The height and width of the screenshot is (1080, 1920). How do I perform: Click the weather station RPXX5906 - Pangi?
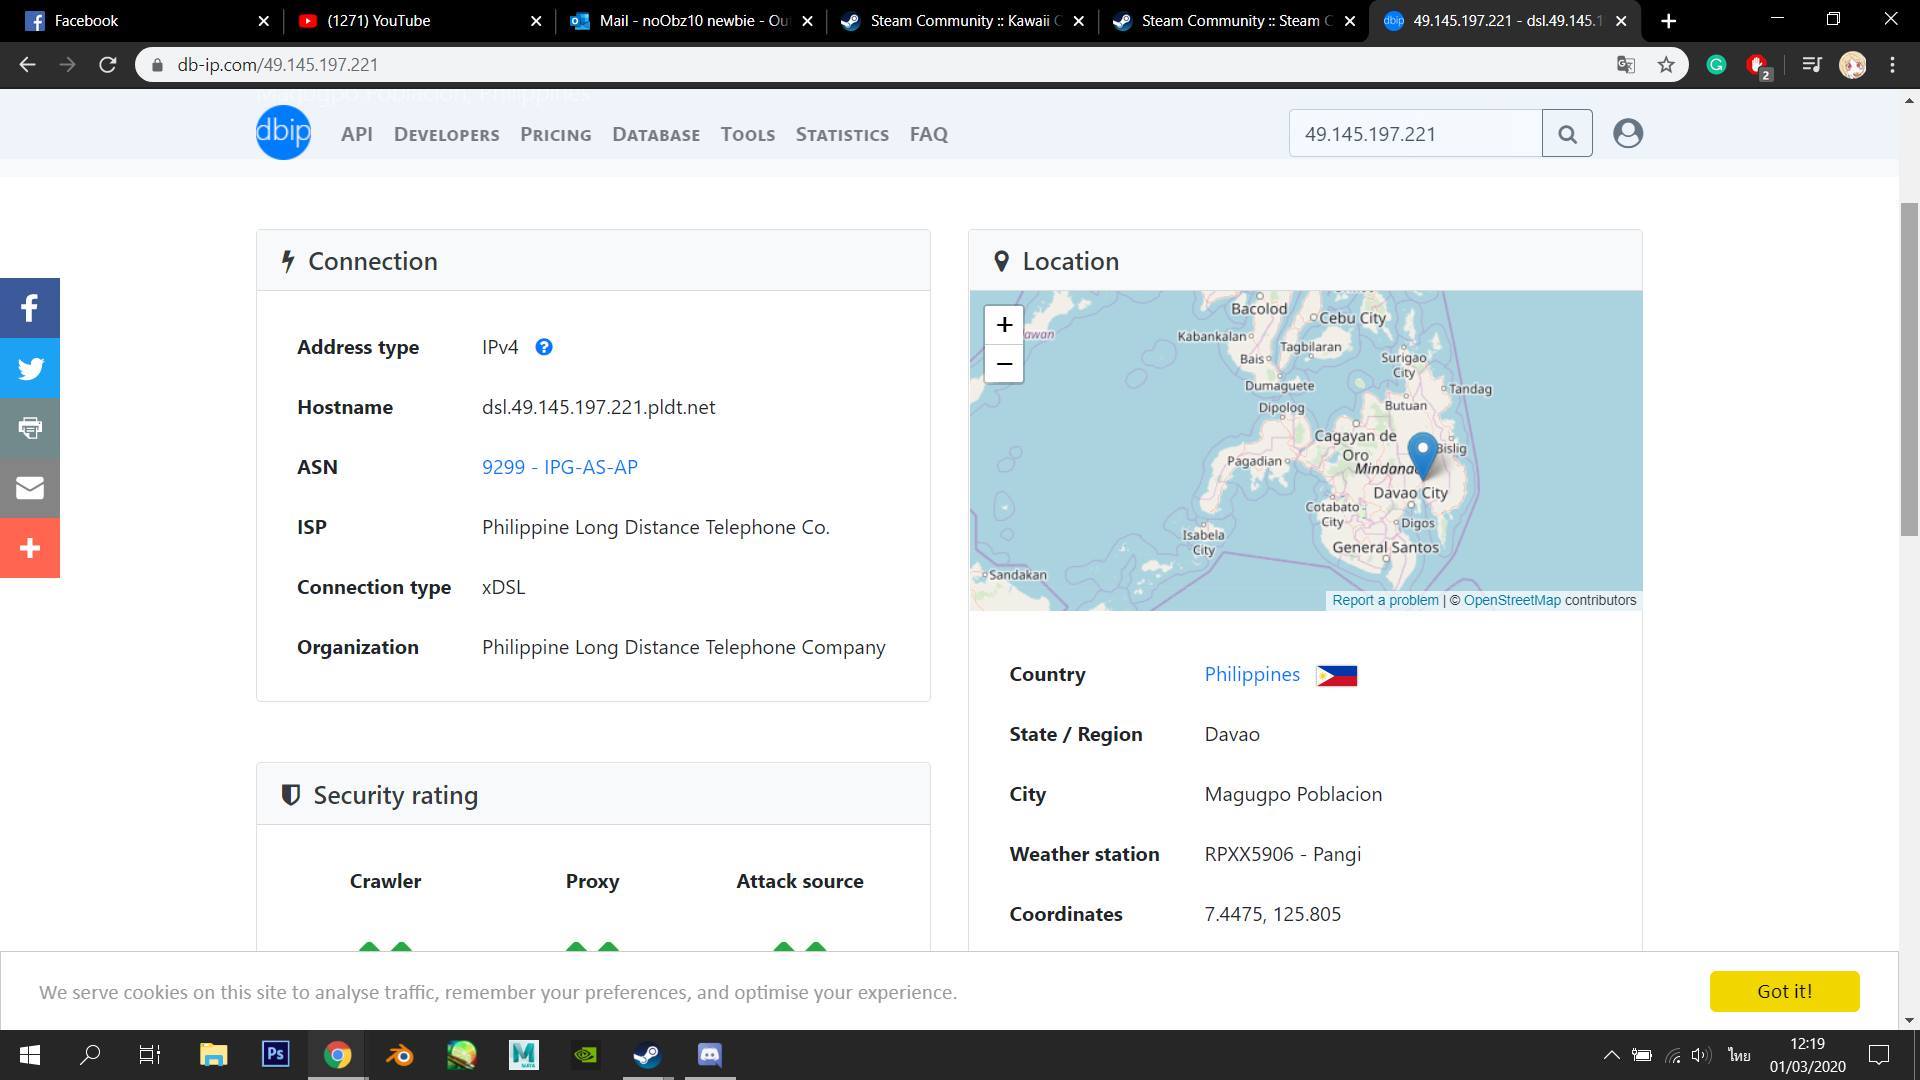tap(1283, 854)
